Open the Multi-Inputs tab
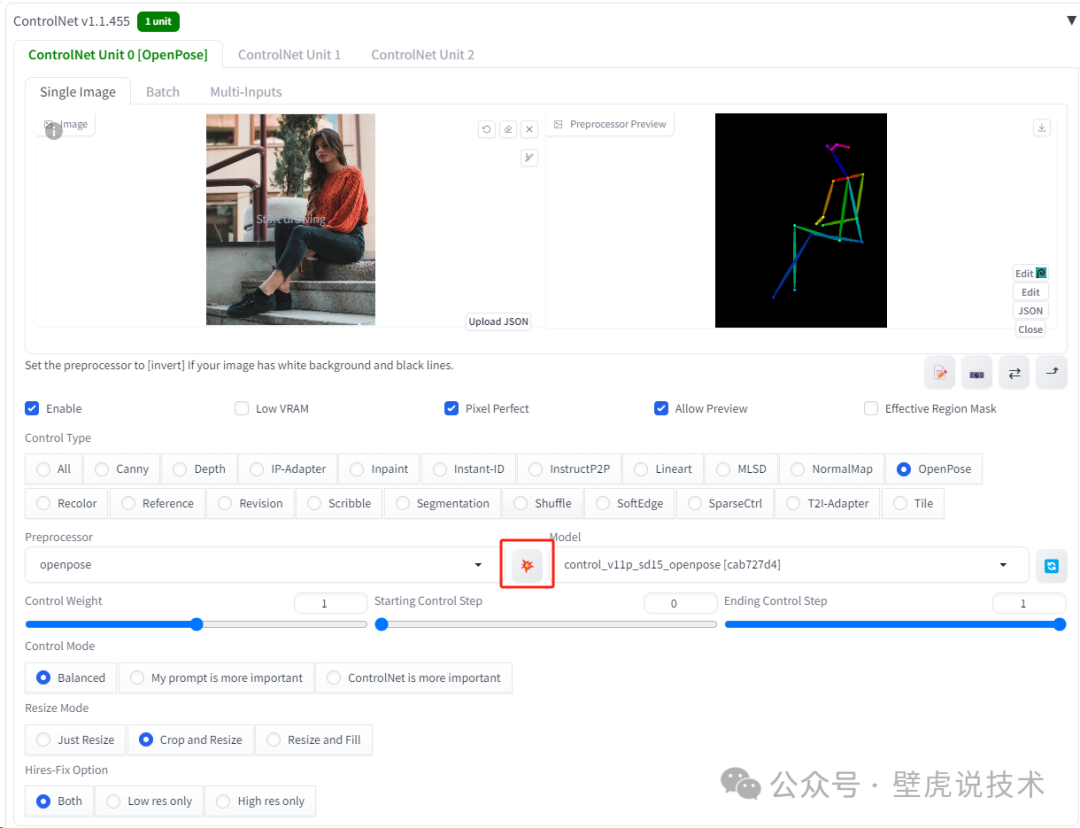 (246, 92)
